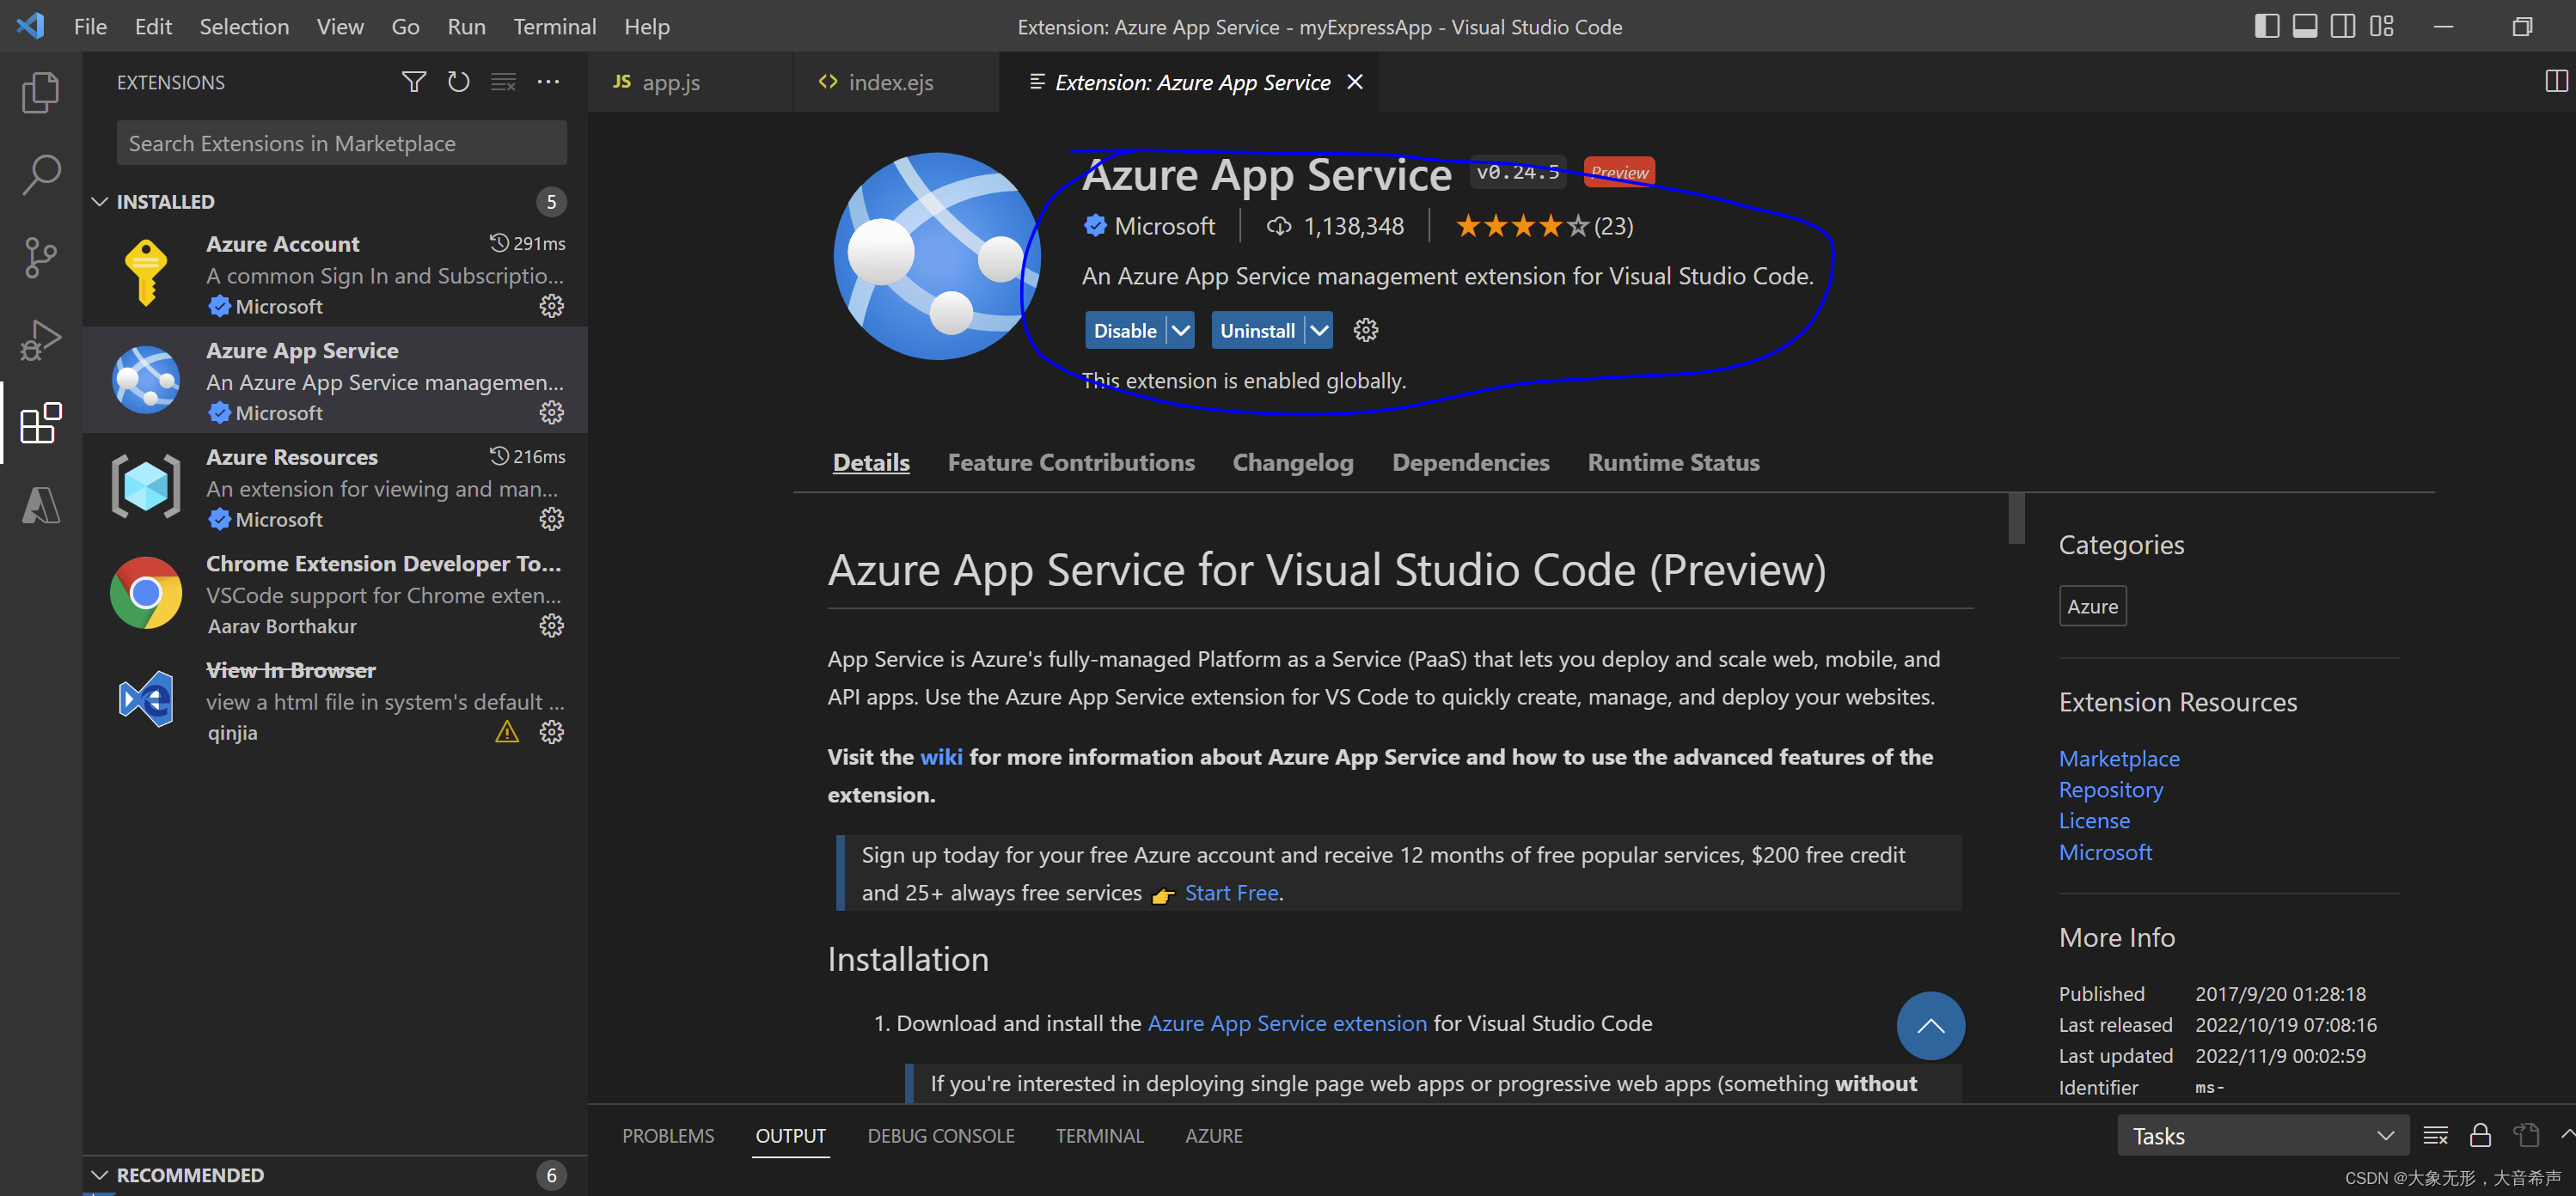Open the Repository resource link
Viewport: 2576px width, 1196px height.
2110,789
